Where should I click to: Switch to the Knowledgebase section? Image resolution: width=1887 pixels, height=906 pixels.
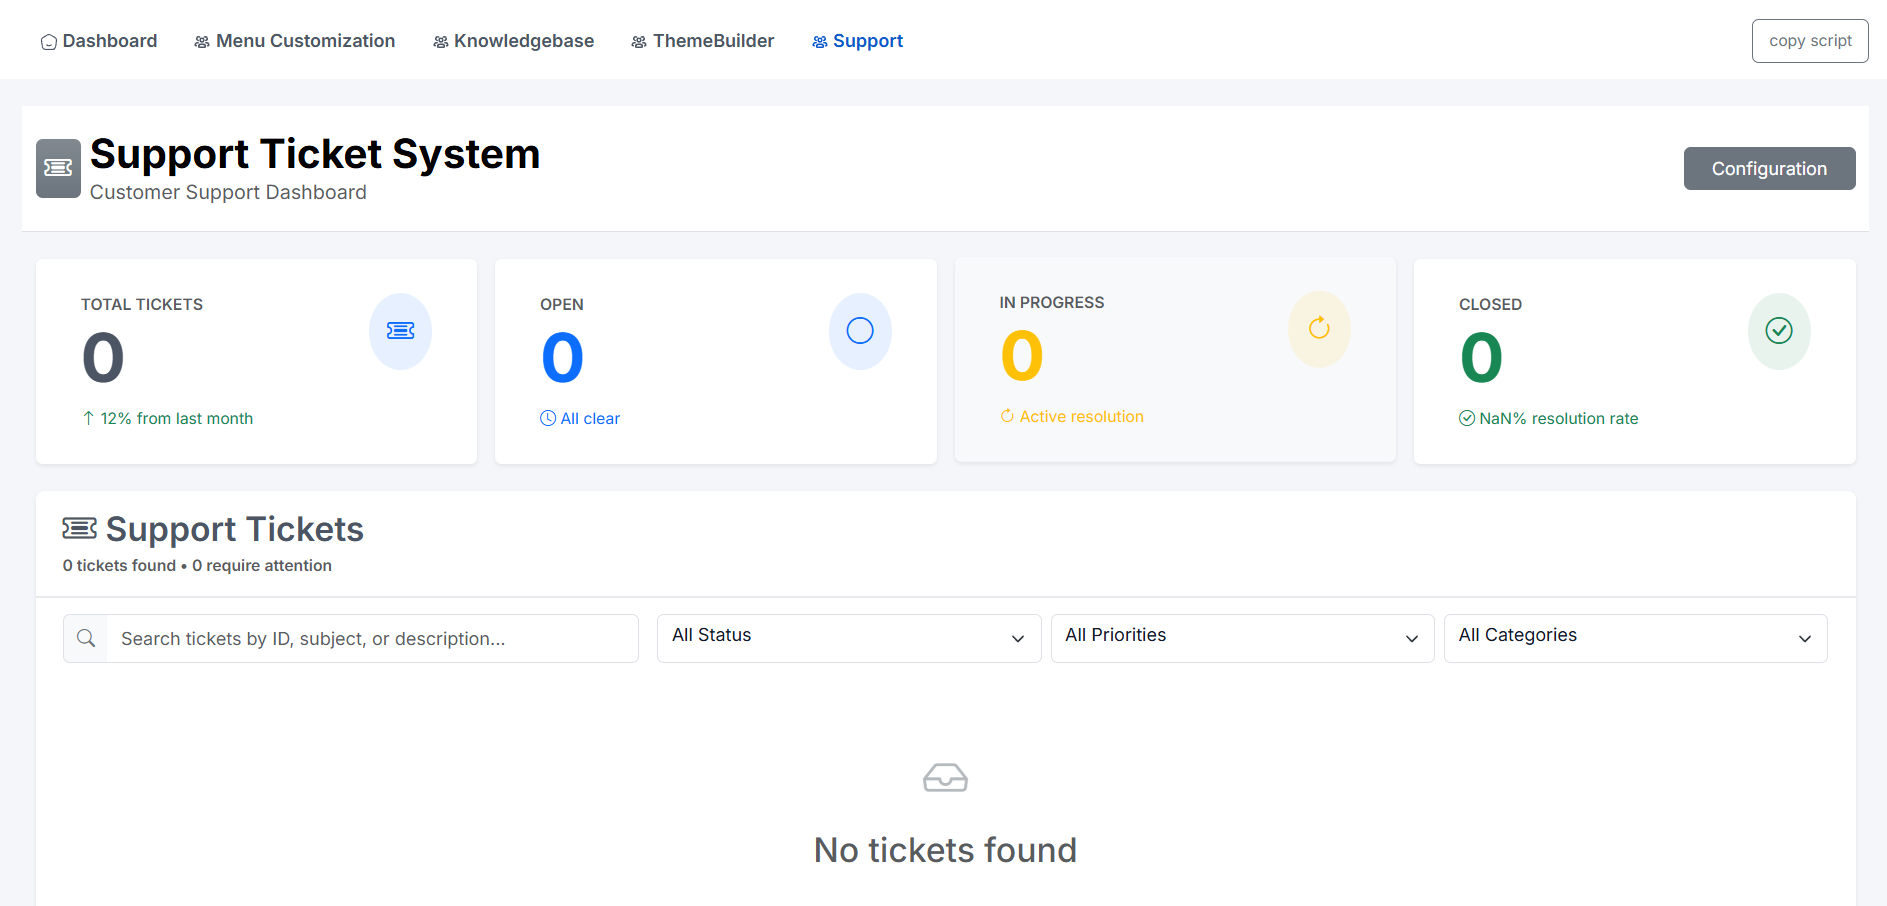(x=513, y=41)
